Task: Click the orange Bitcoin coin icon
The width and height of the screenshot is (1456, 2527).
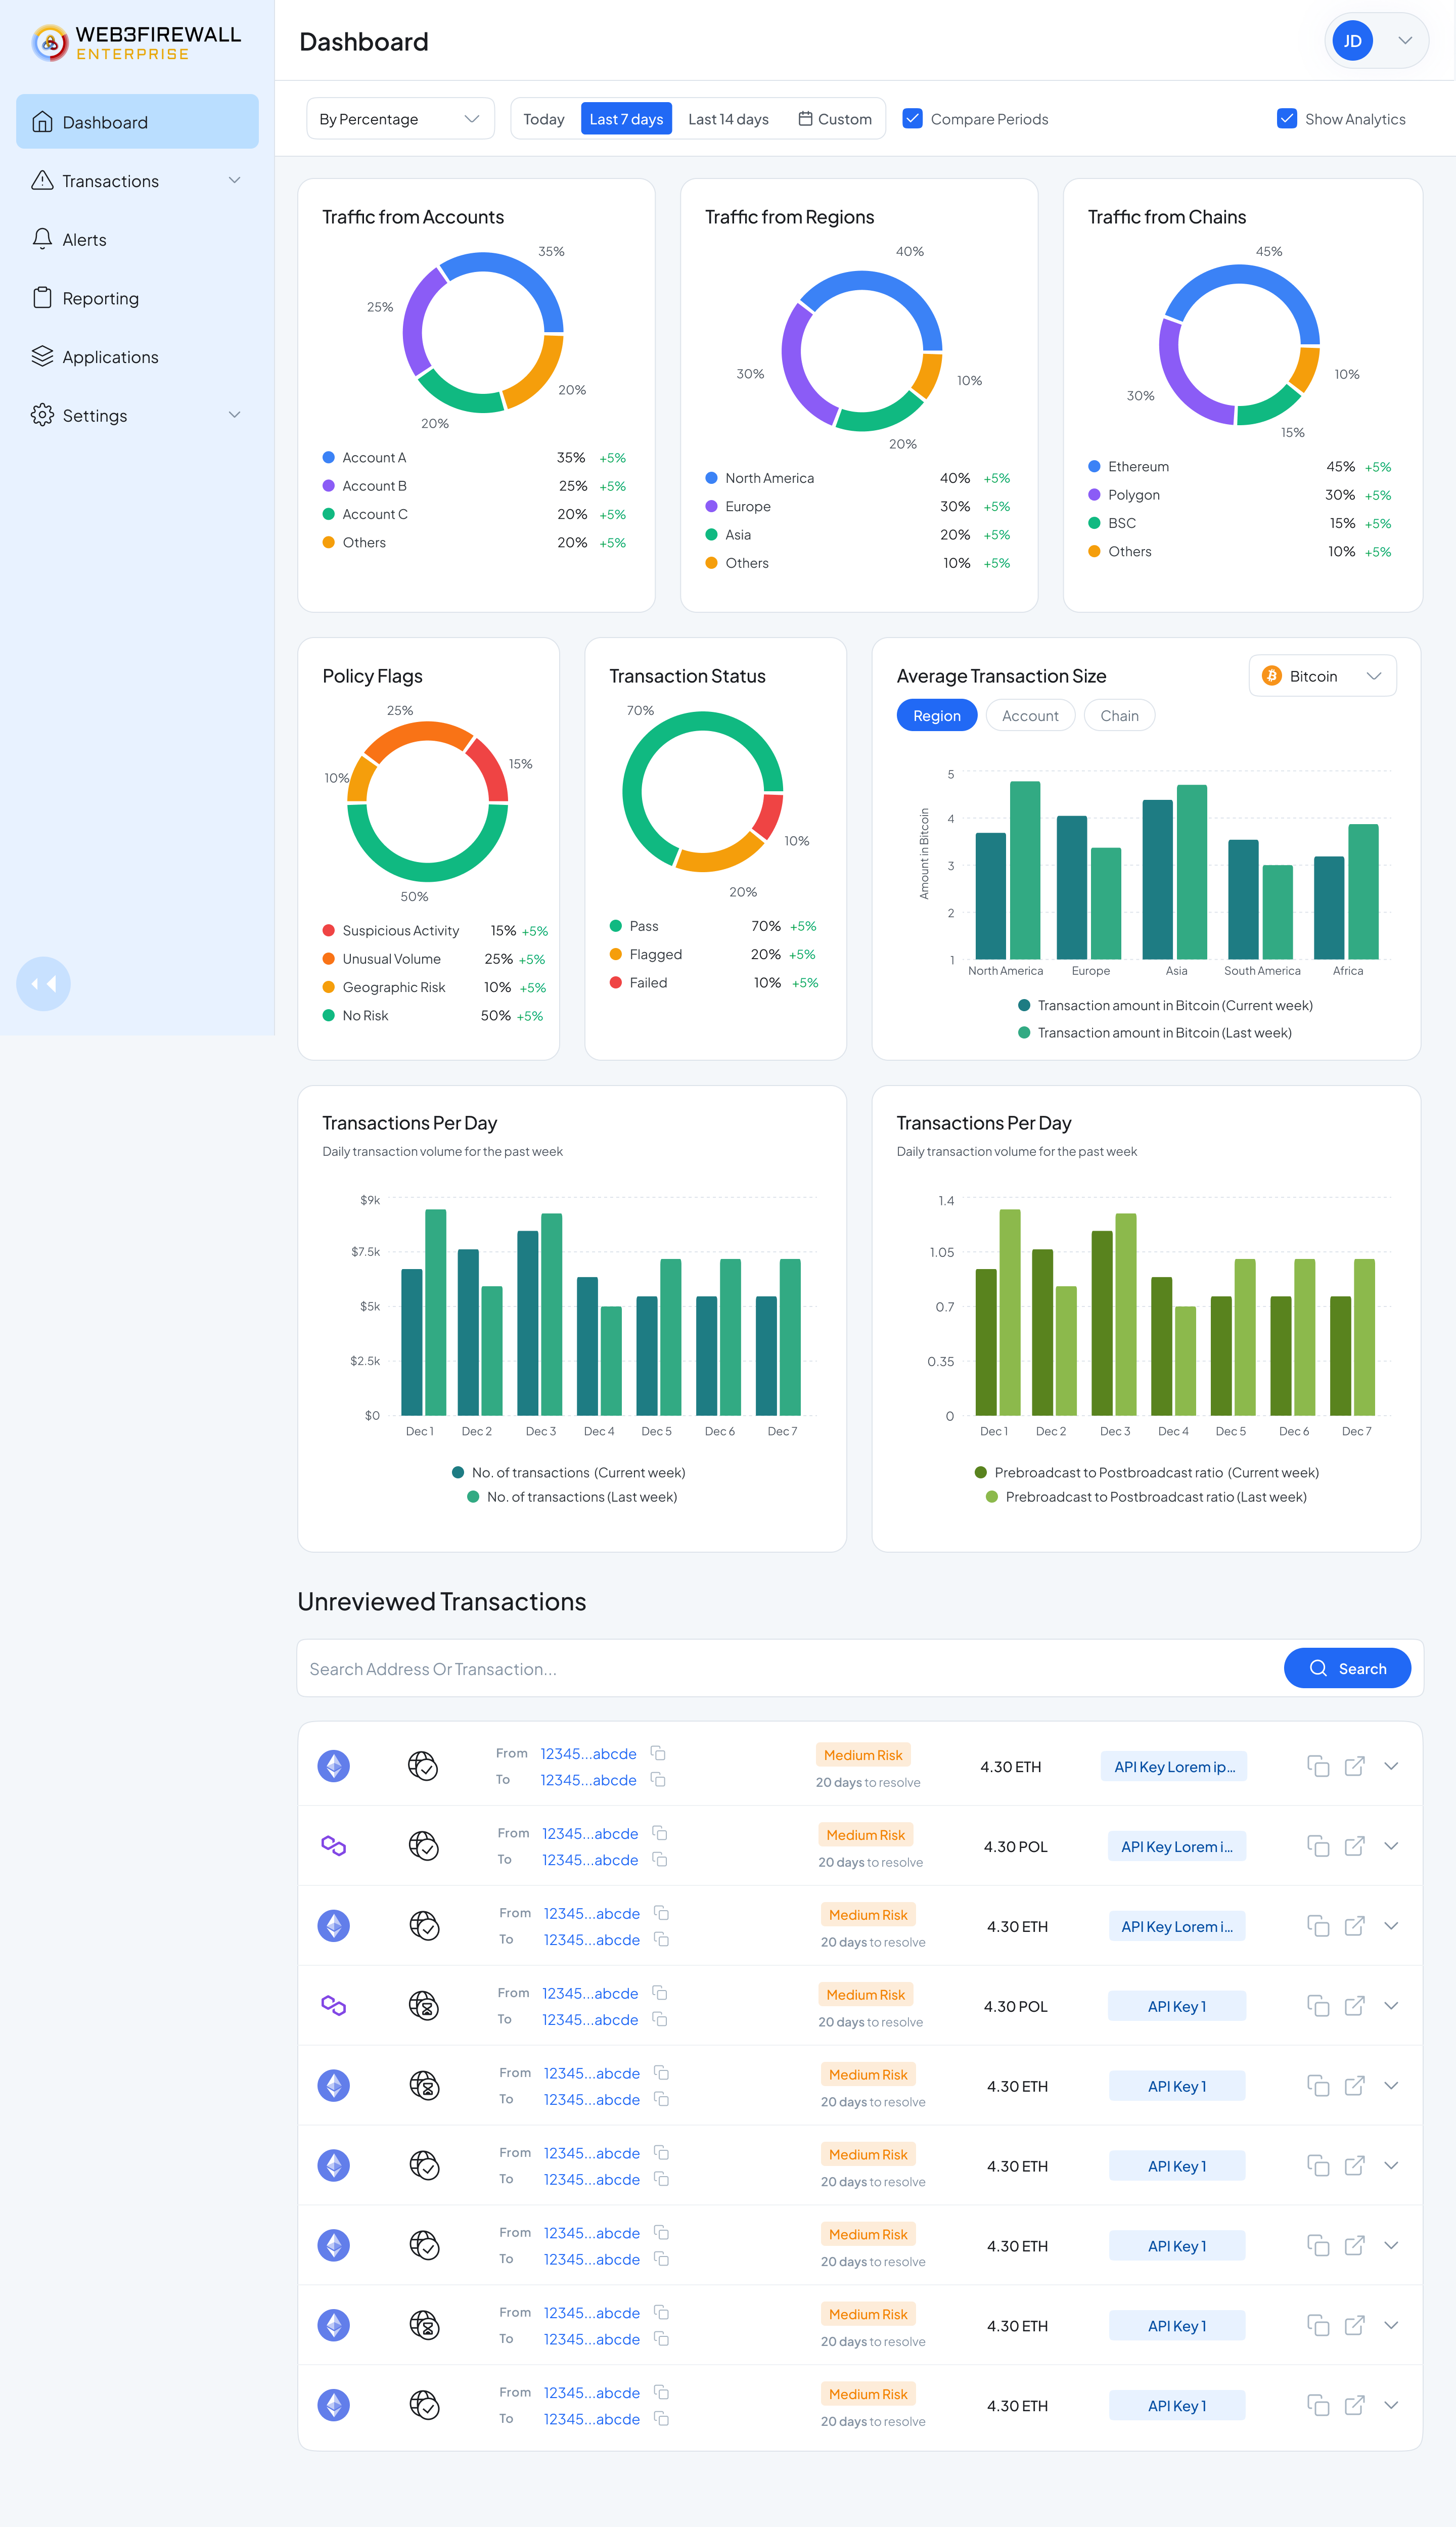Action: (1271, 676)
